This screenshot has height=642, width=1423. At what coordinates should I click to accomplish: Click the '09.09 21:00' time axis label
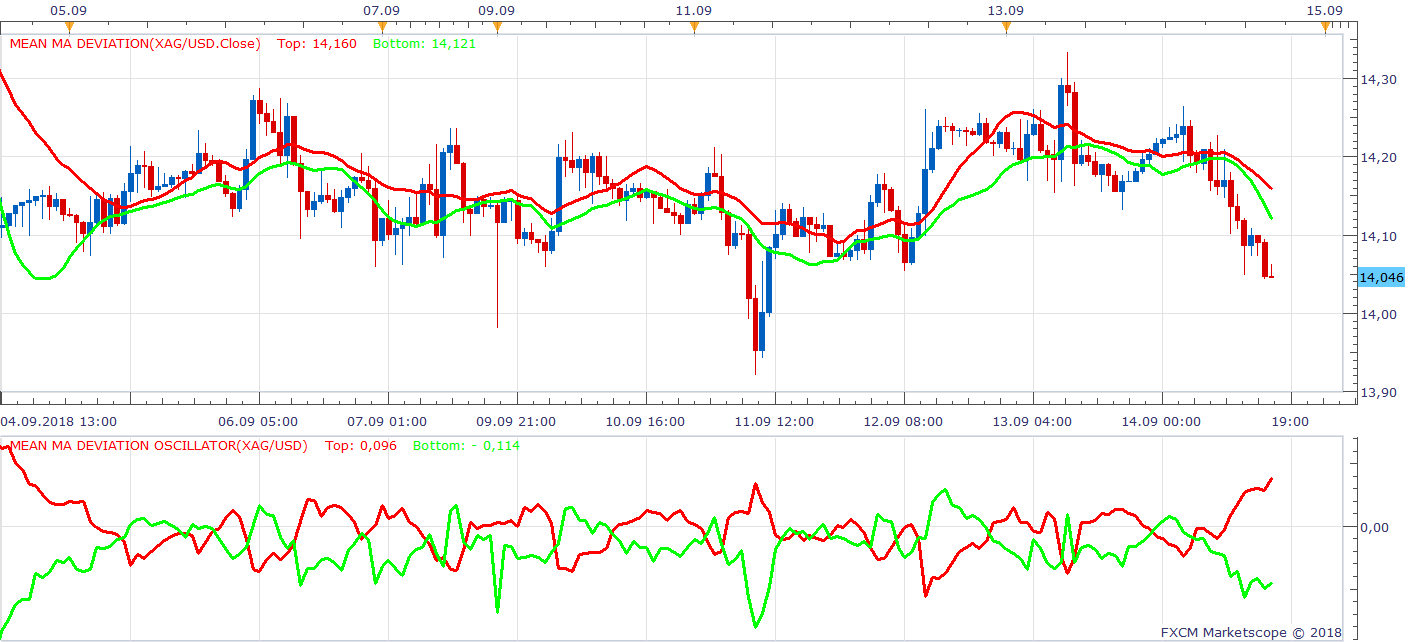[517, 422]
